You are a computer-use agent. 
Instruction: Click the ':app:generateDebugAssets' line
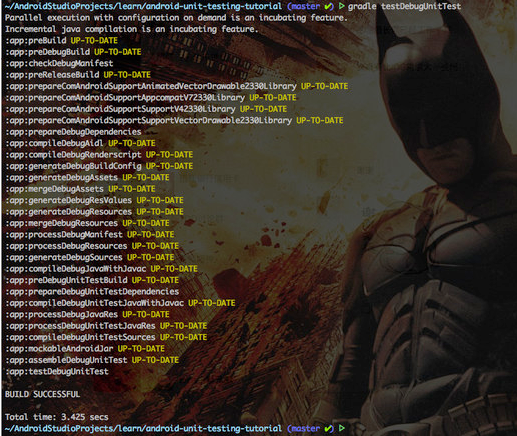click(87, 177)
